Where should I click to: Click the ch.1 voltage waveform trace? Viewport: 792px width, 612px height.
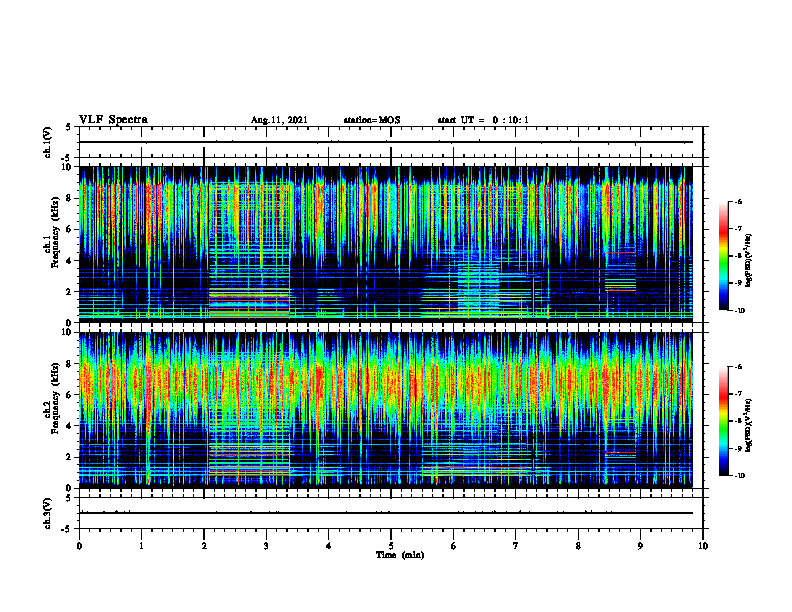[385, 142]
